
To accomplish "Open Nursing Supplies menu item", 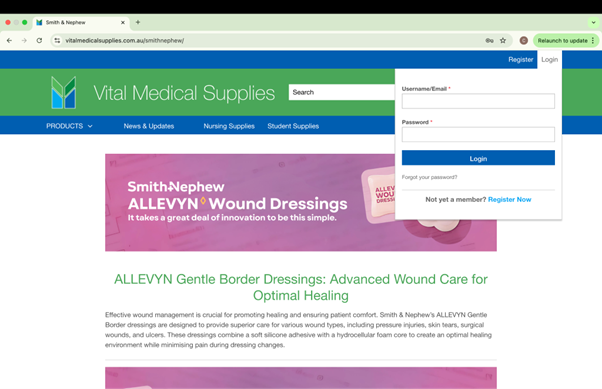I will [x=229, y=126].
